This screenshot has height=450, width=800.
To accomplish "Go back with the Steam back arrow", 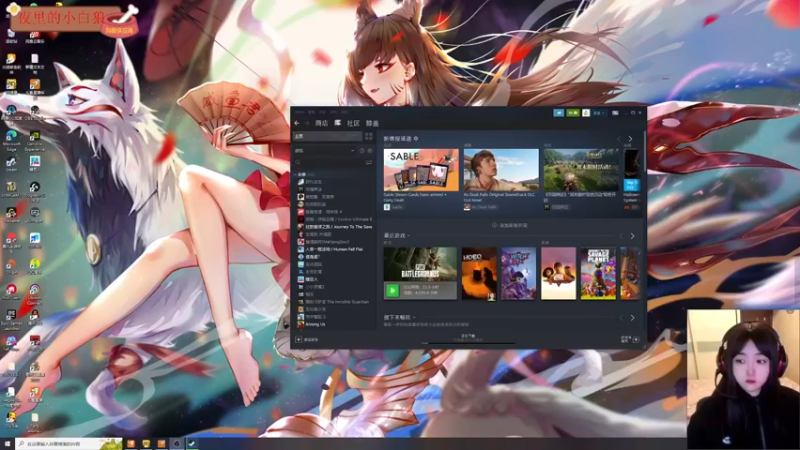I will coord(297,123).
